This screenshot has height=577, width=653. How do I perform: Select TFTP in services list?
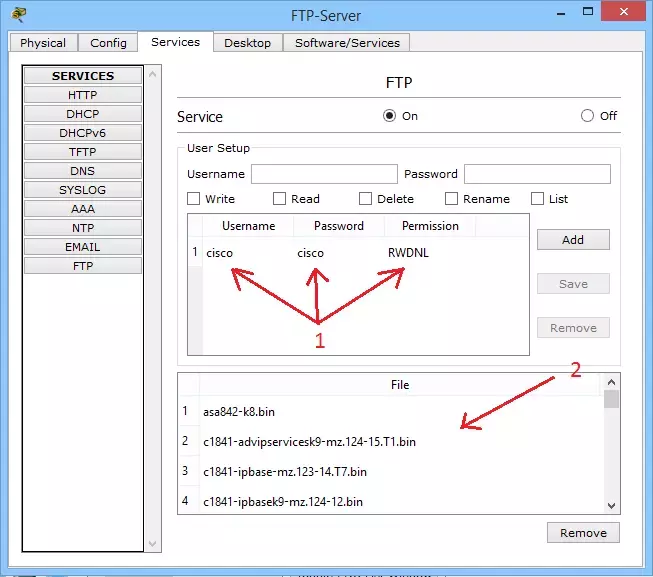click(83, 152)
